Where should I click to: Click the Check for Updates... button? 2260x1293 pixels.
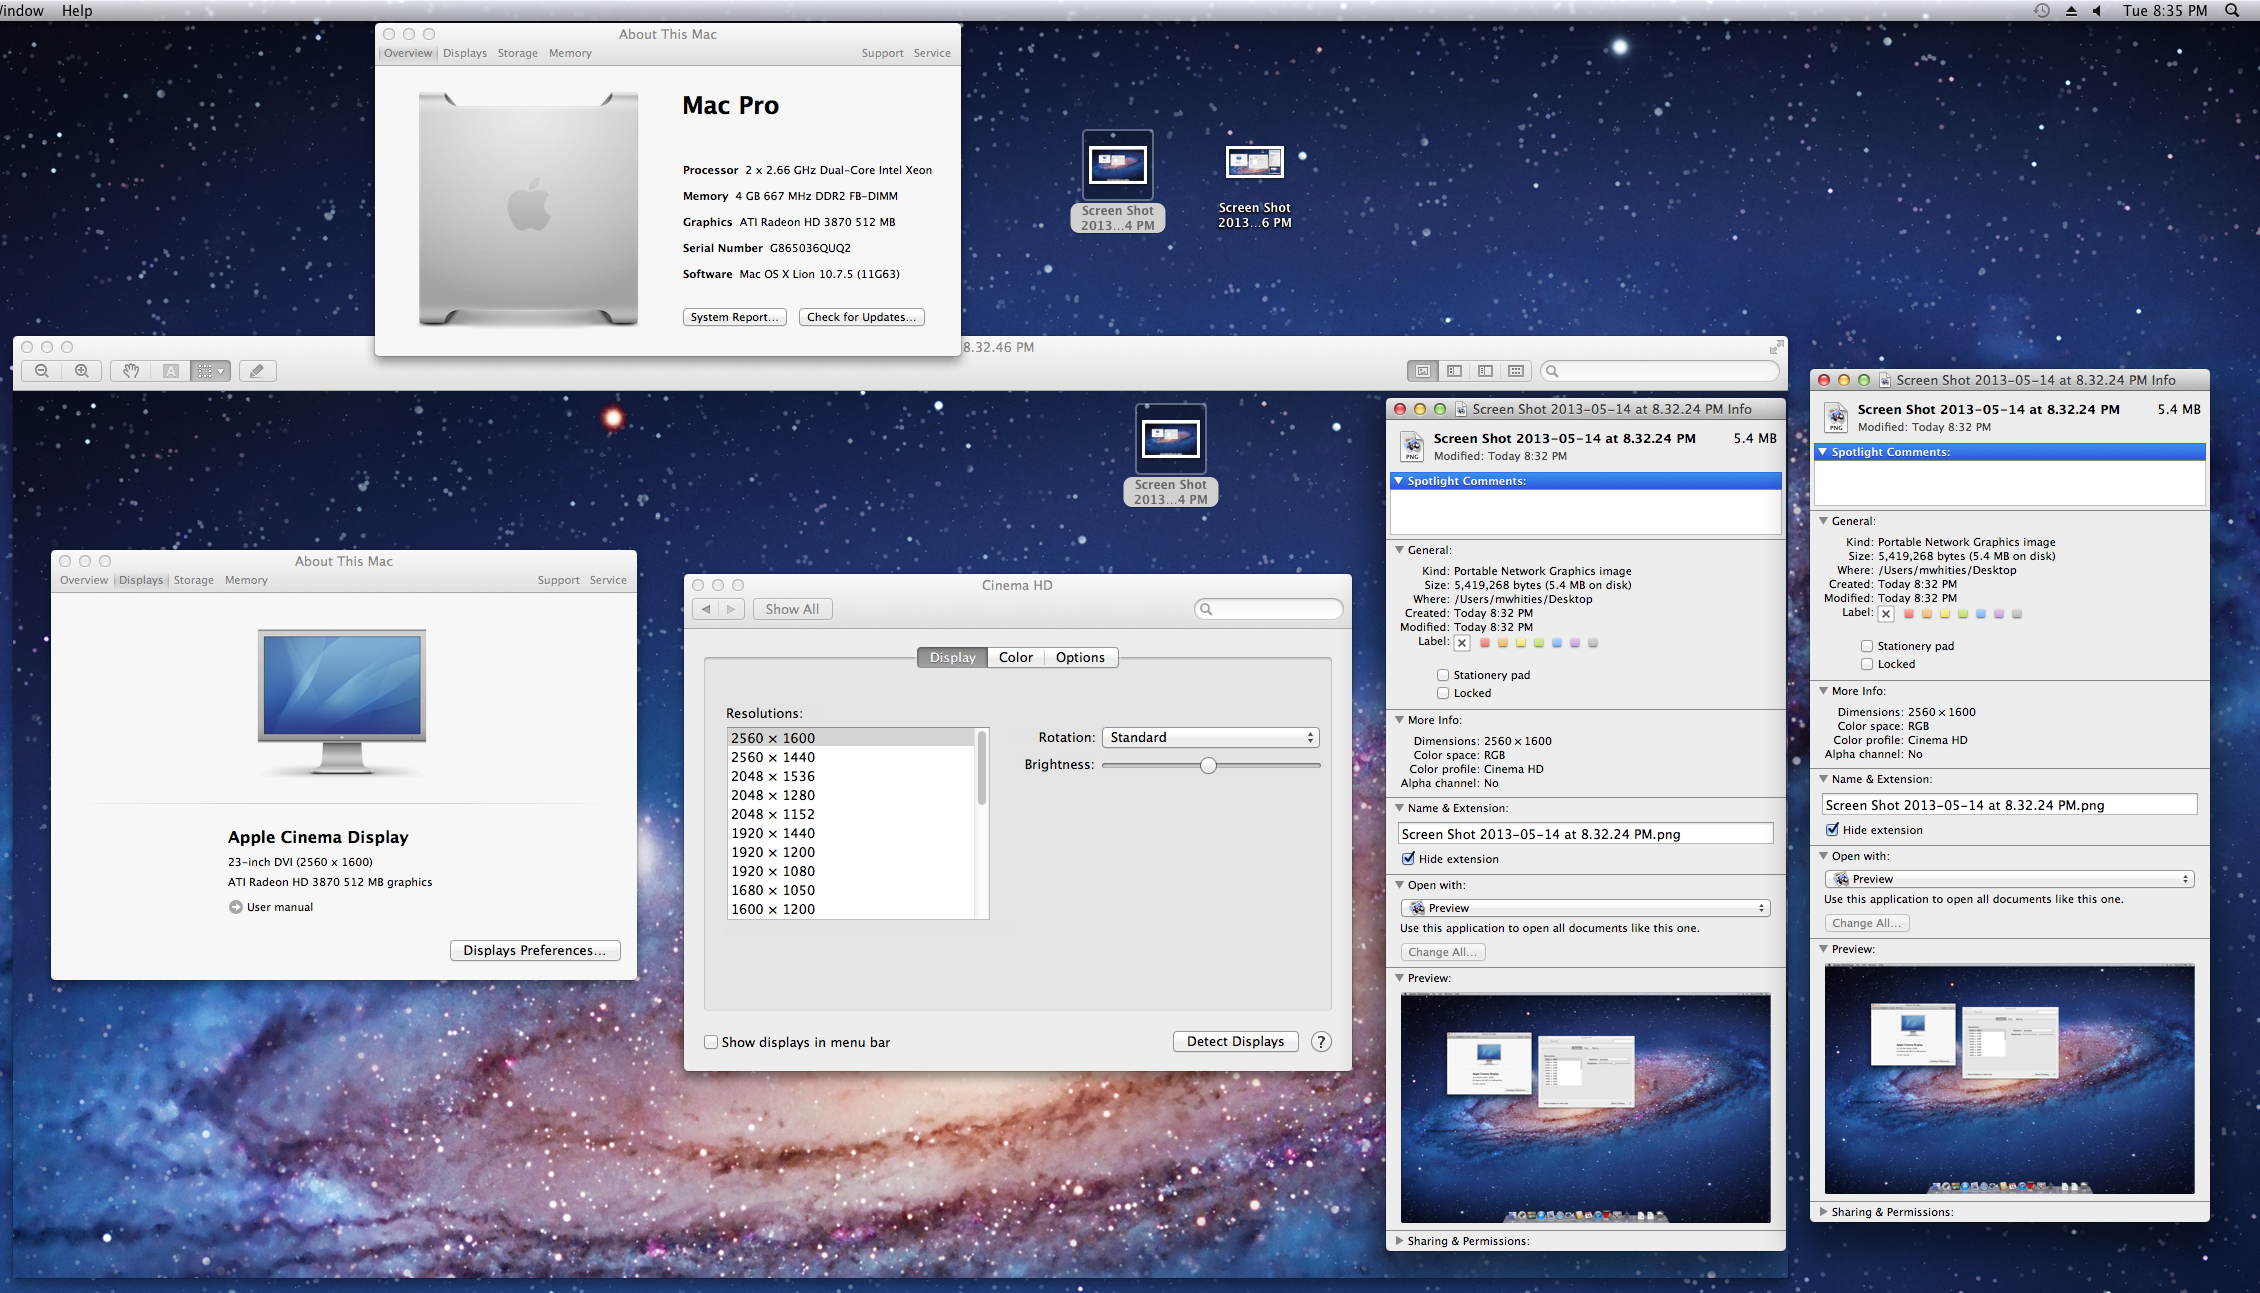coord(861,317)
